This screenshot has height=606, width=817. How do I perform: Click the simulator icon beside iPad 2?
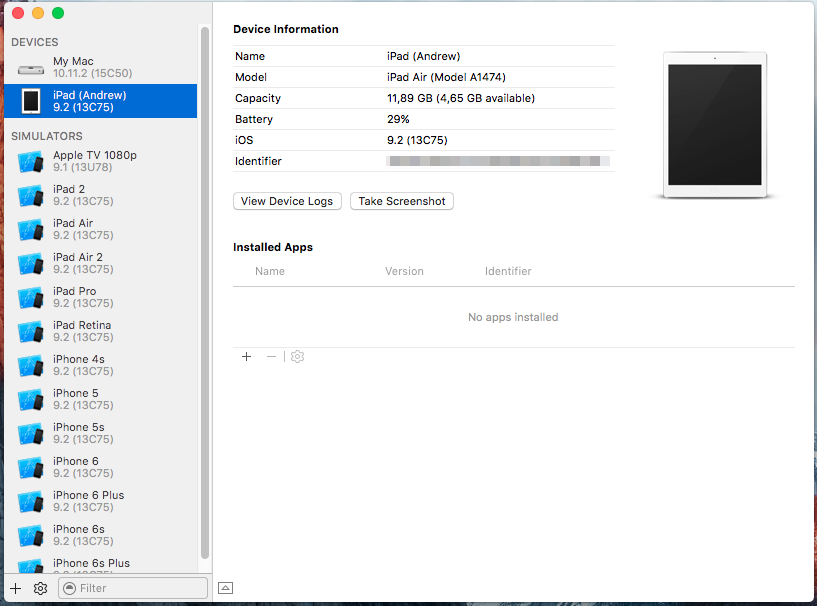(x=30, y=196)
